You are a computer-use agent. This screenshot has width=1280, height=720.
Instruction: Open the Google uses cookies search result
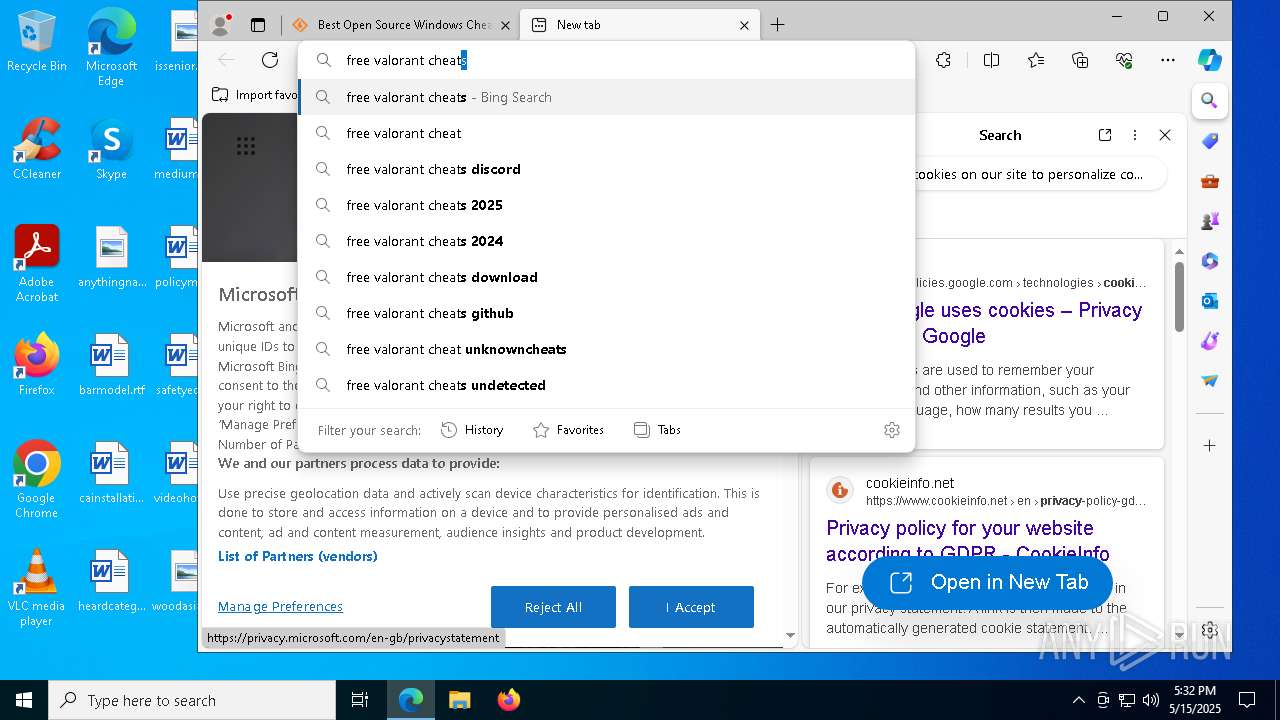tap(1030, 323)
